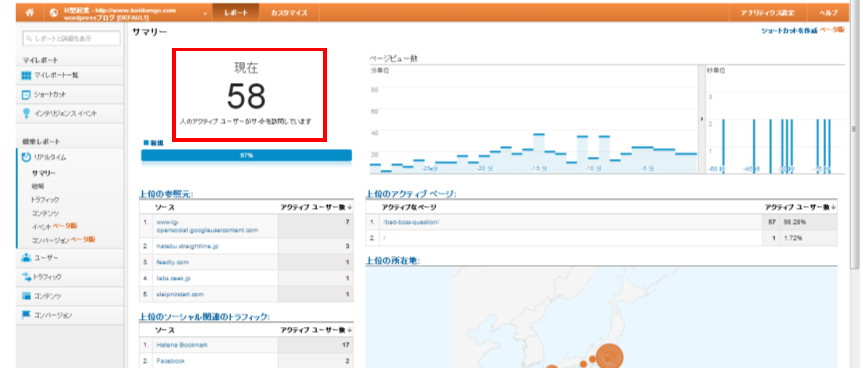Open the トラフィック arrows icon section
The image size is (863, 371).
pyautogui.click(x=26, y=277)
